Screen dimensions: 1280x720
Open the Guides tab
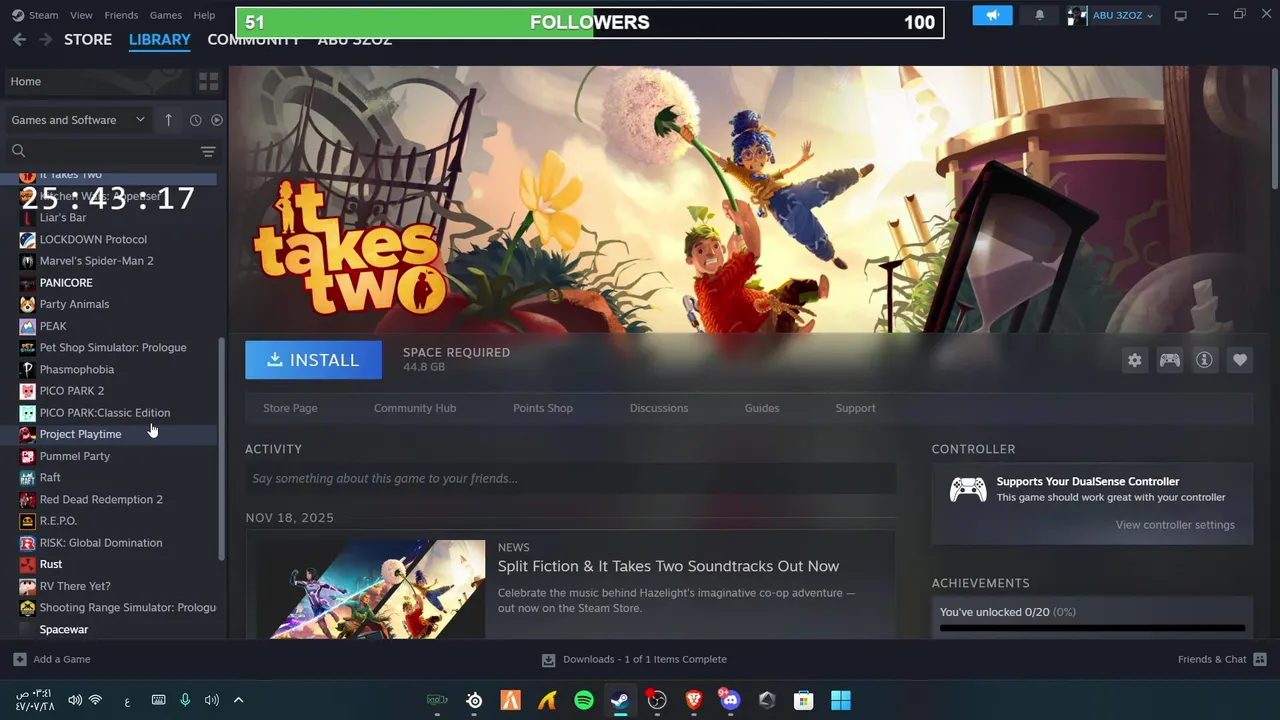point(762,408)
